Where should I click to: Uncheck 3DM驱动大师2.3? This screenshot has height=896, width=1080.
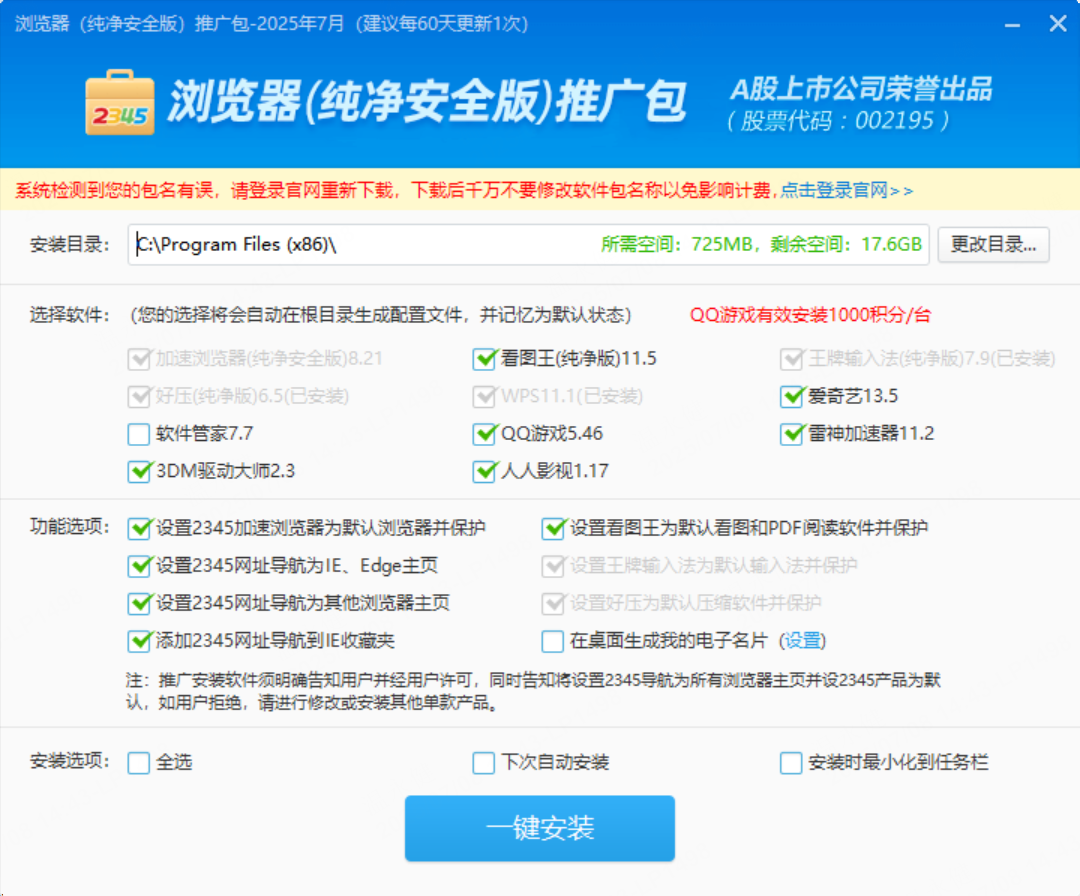[x=139, y=471]
